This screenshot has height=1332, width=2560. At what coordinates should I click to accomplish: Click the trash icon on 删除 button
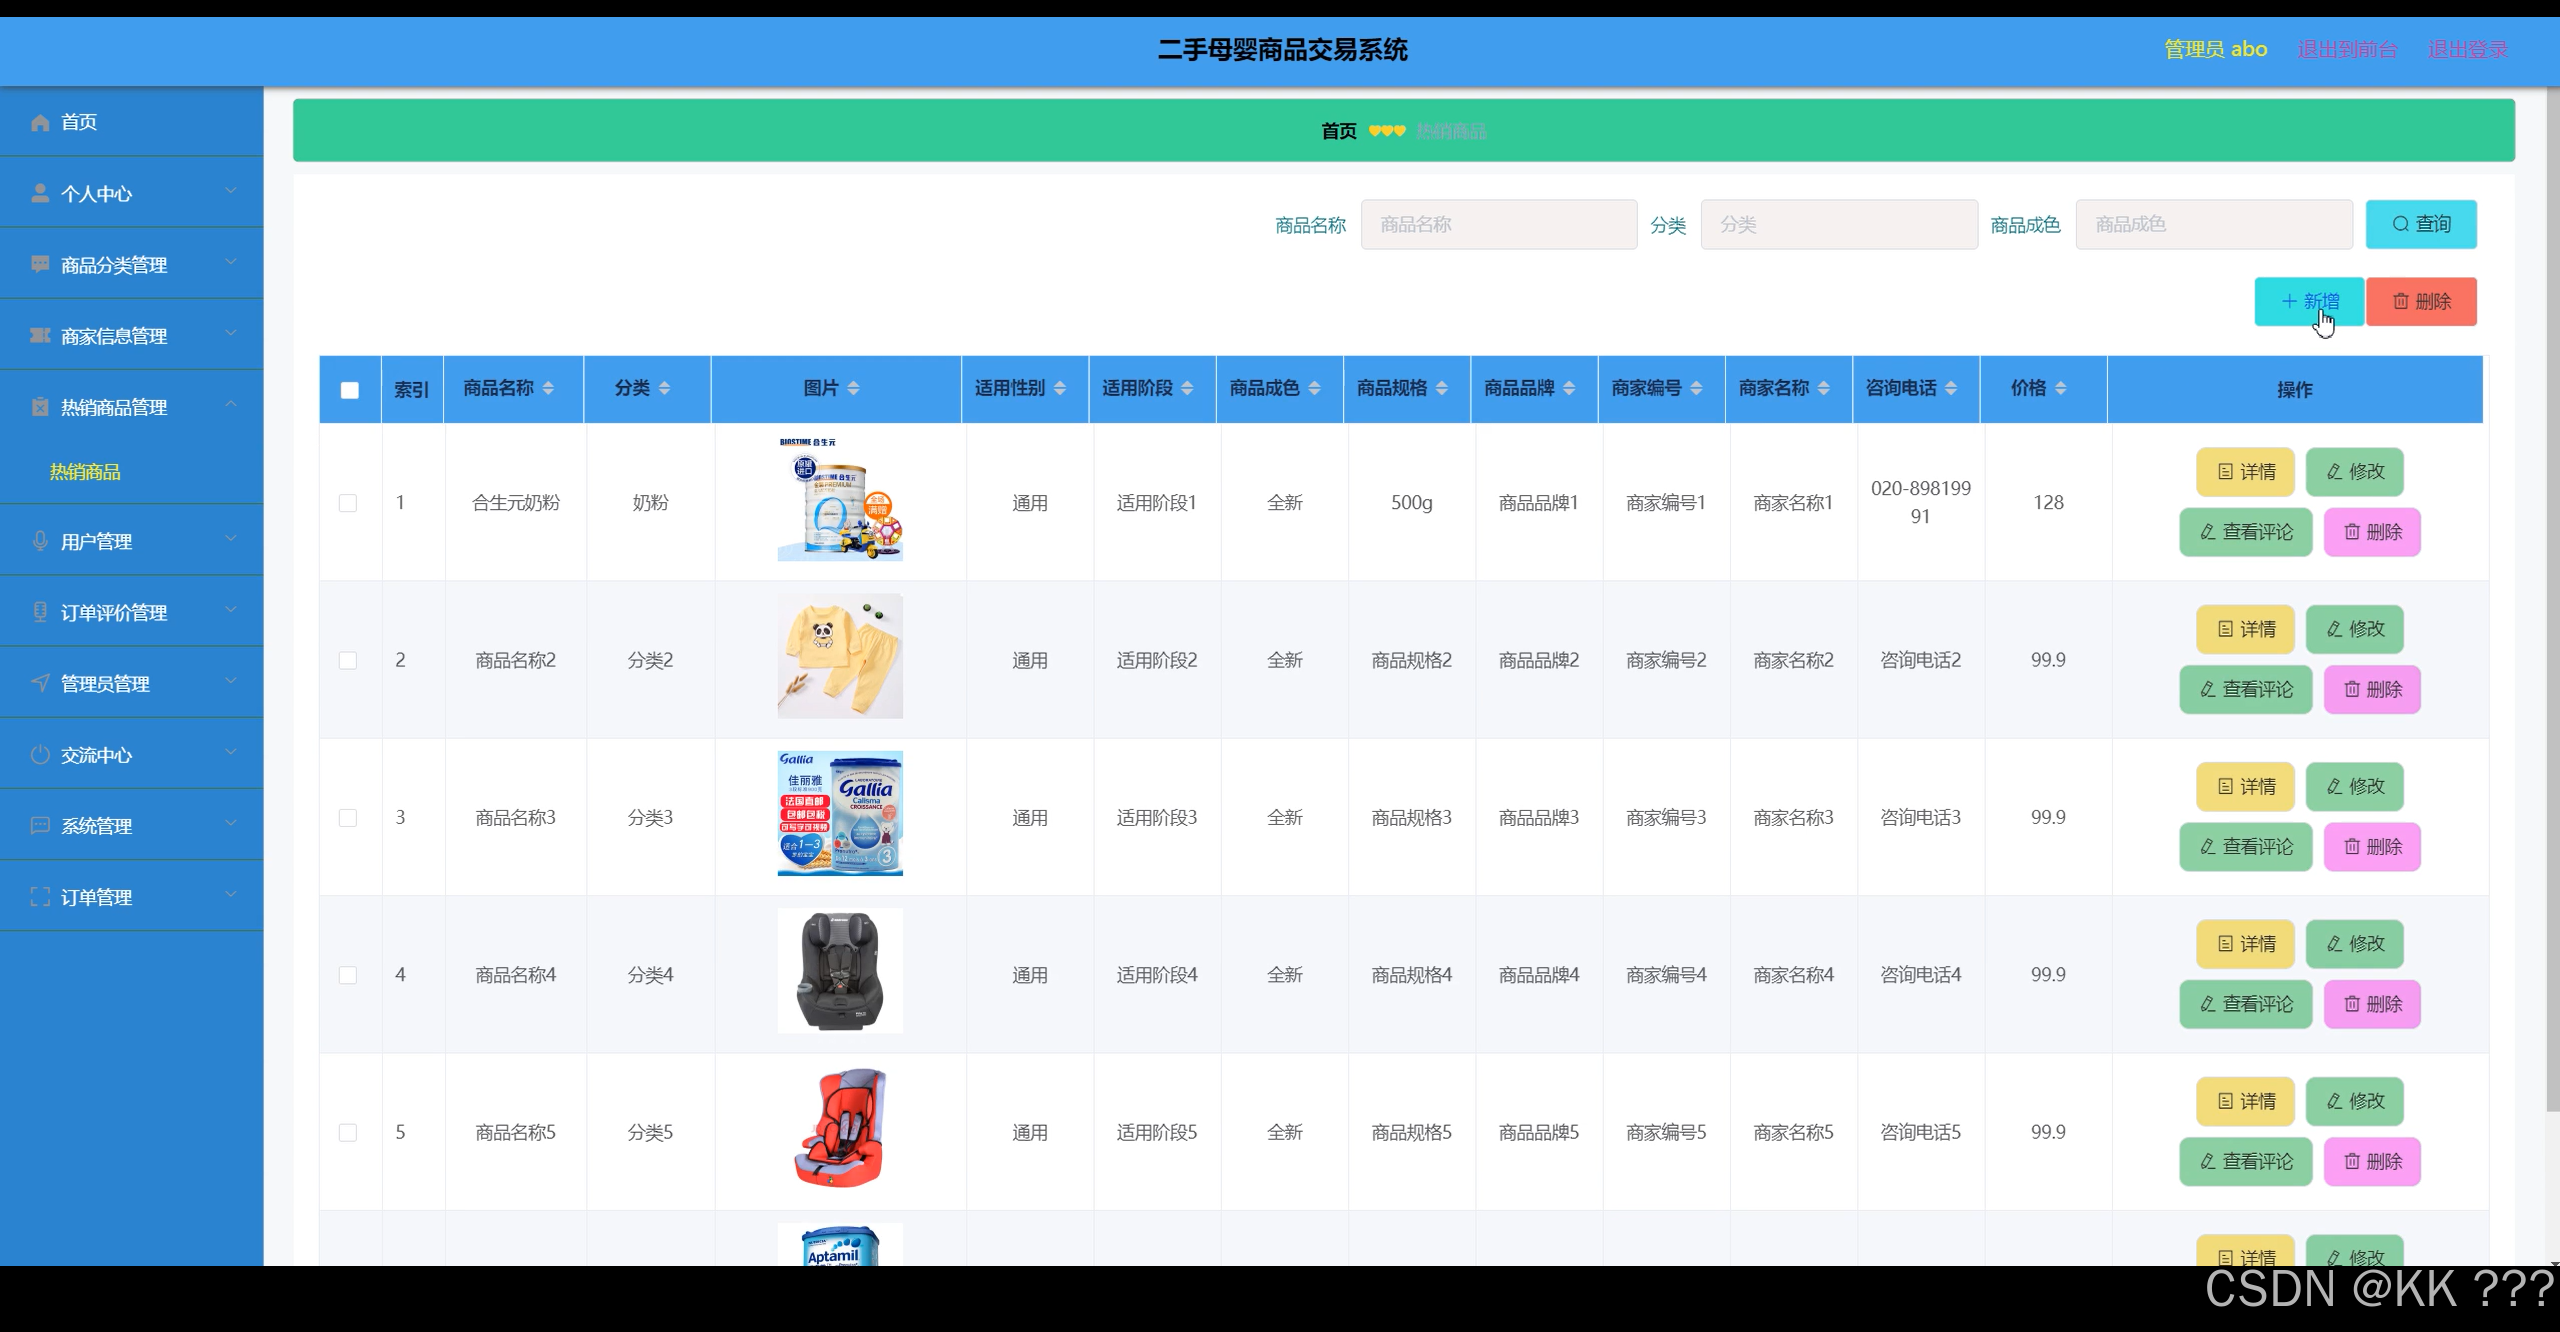2399,301
